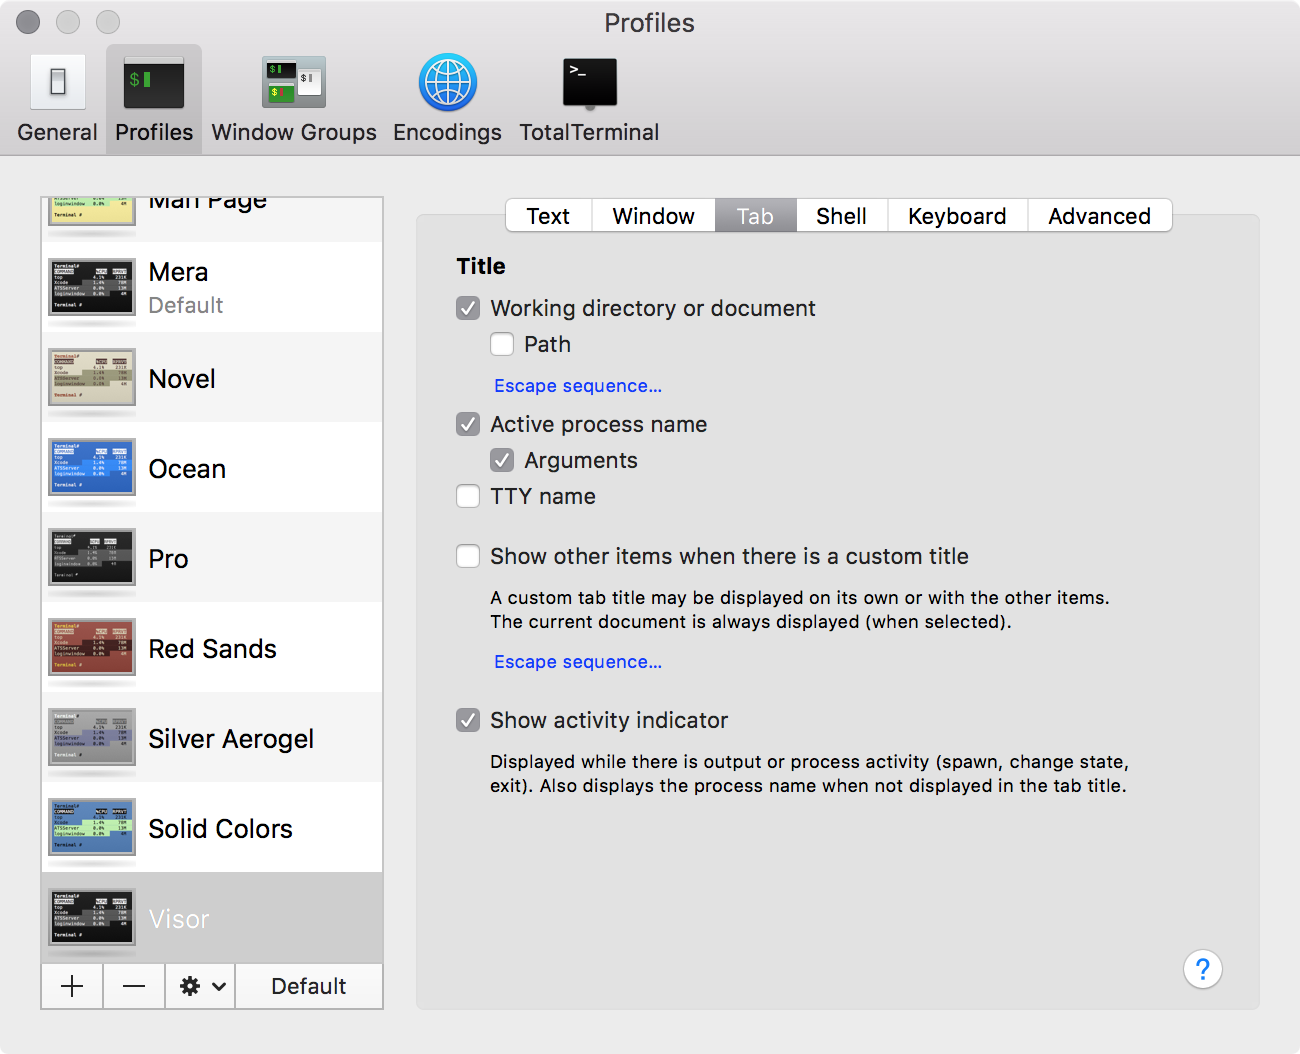Screen dimensions: 1300x1054
Task: Select the Mera profile thumbnail
Action: pos(92,287)
